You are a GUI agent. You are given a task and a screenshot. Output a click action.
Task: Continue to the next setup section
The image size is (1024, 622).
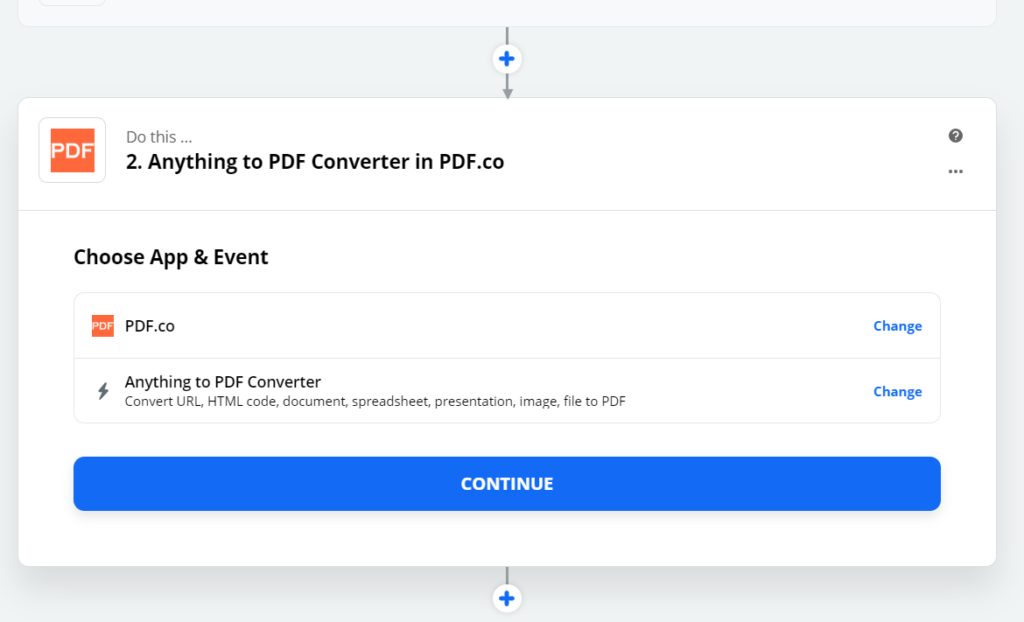[x=507, y=483]
